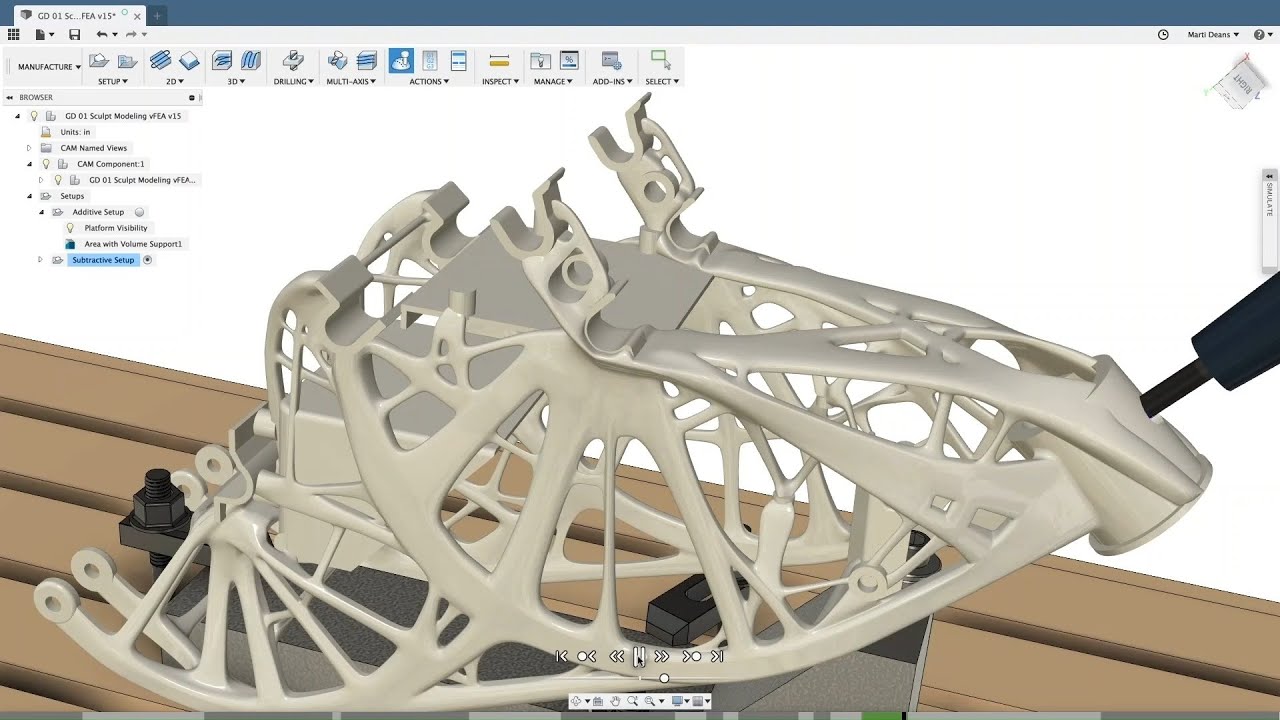Select the Area with Volume Support1 item
The image size is (1280, 720).
tap(133, 244)
